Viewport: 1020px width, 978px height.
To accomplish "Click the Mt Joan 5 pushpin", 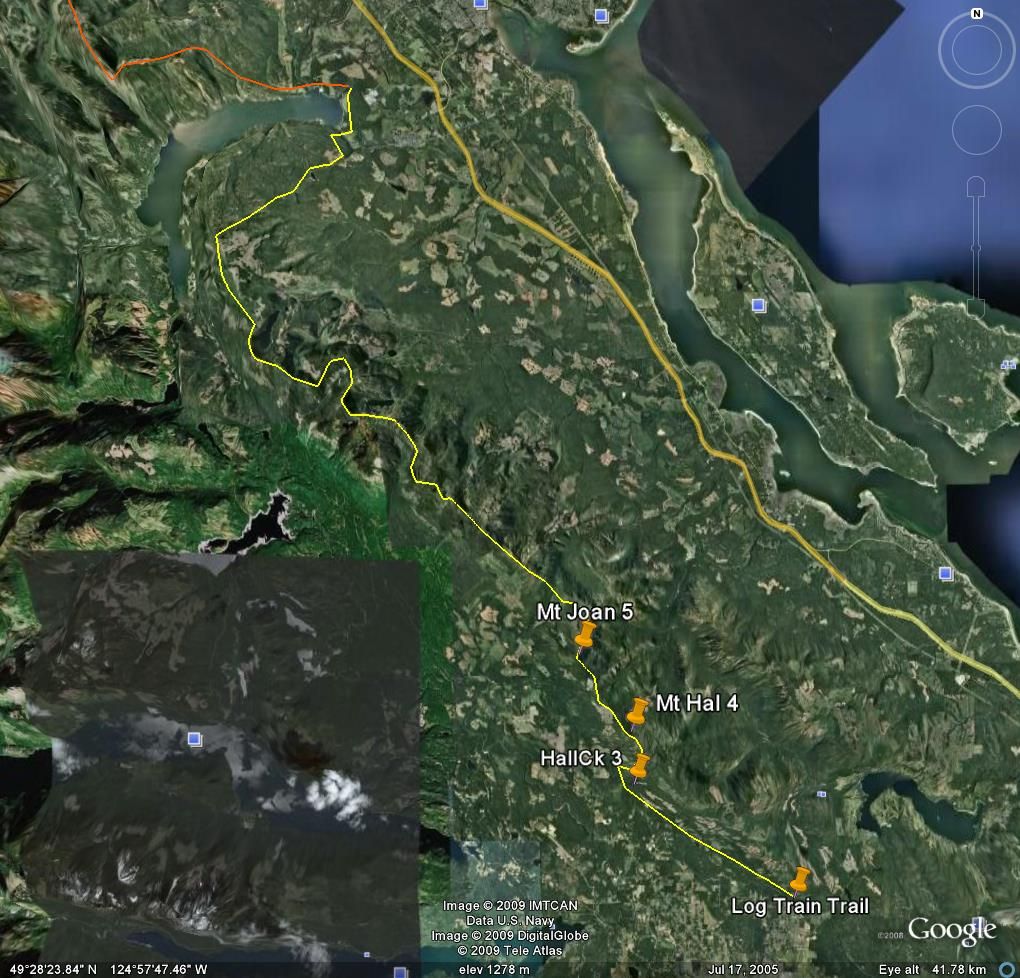I will [x=585, y=635].
